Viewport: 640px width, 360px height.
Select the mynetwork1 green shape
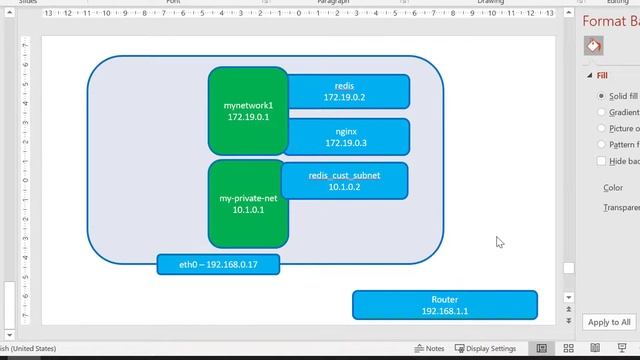click(x=248, y=111)
